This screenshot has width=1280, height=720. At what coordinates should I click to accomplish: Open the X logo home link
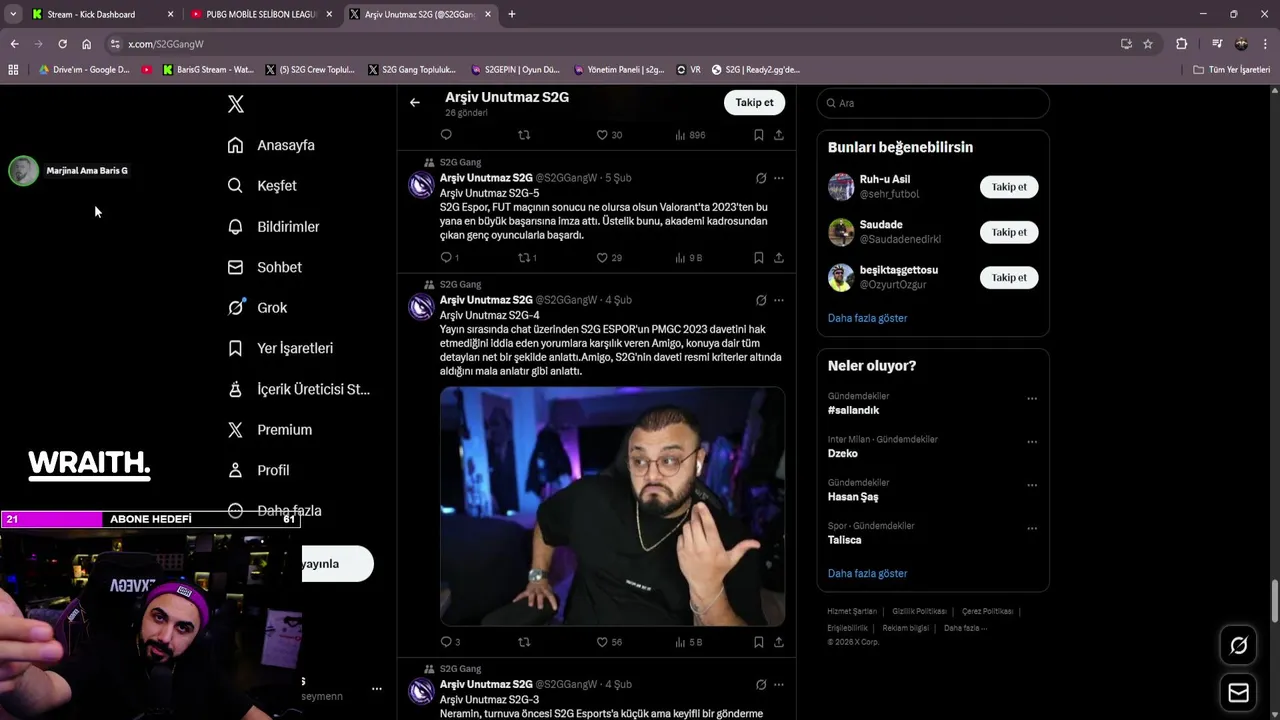tap(236, 104)
